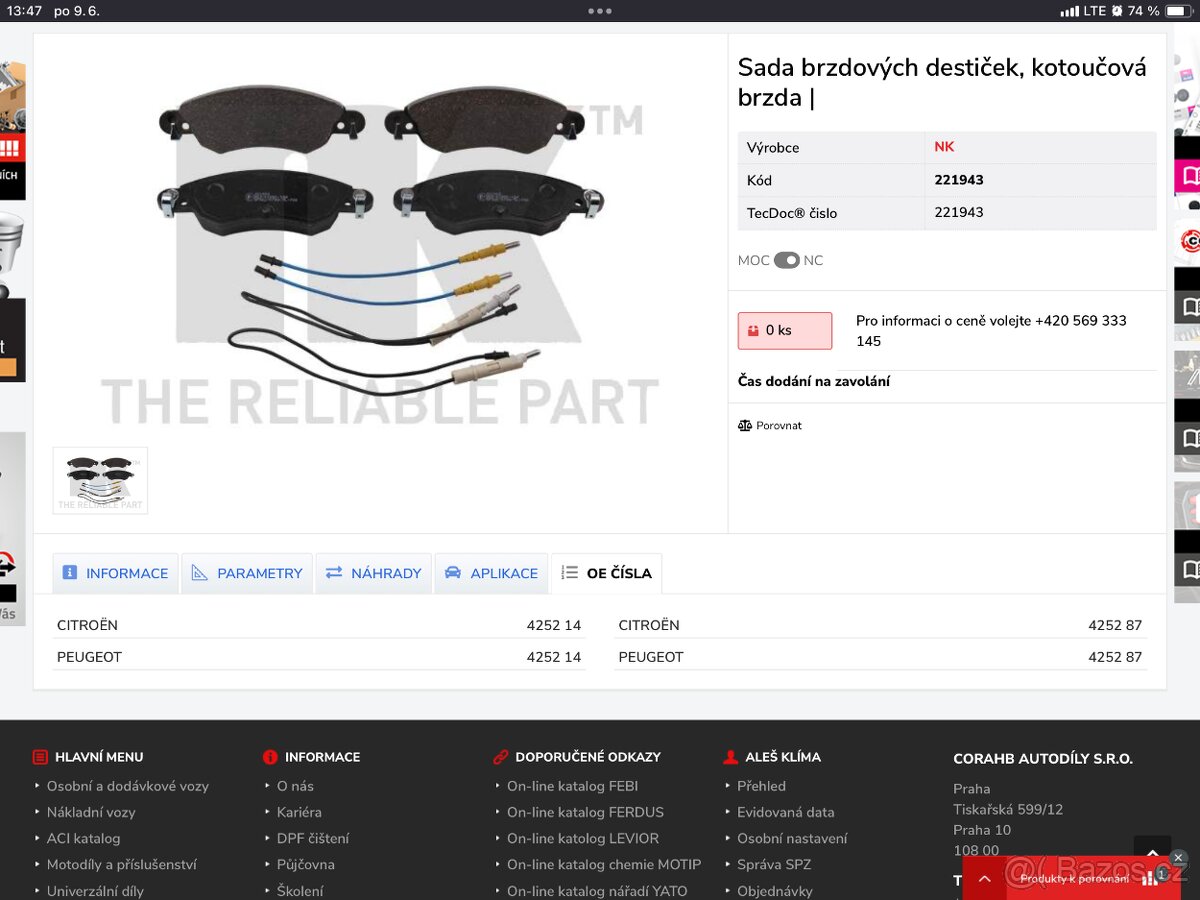The height and width of the screenshot is (900, 1200).
Task: Expand the Správa SPZ footer entry
Action: [773, 864]
